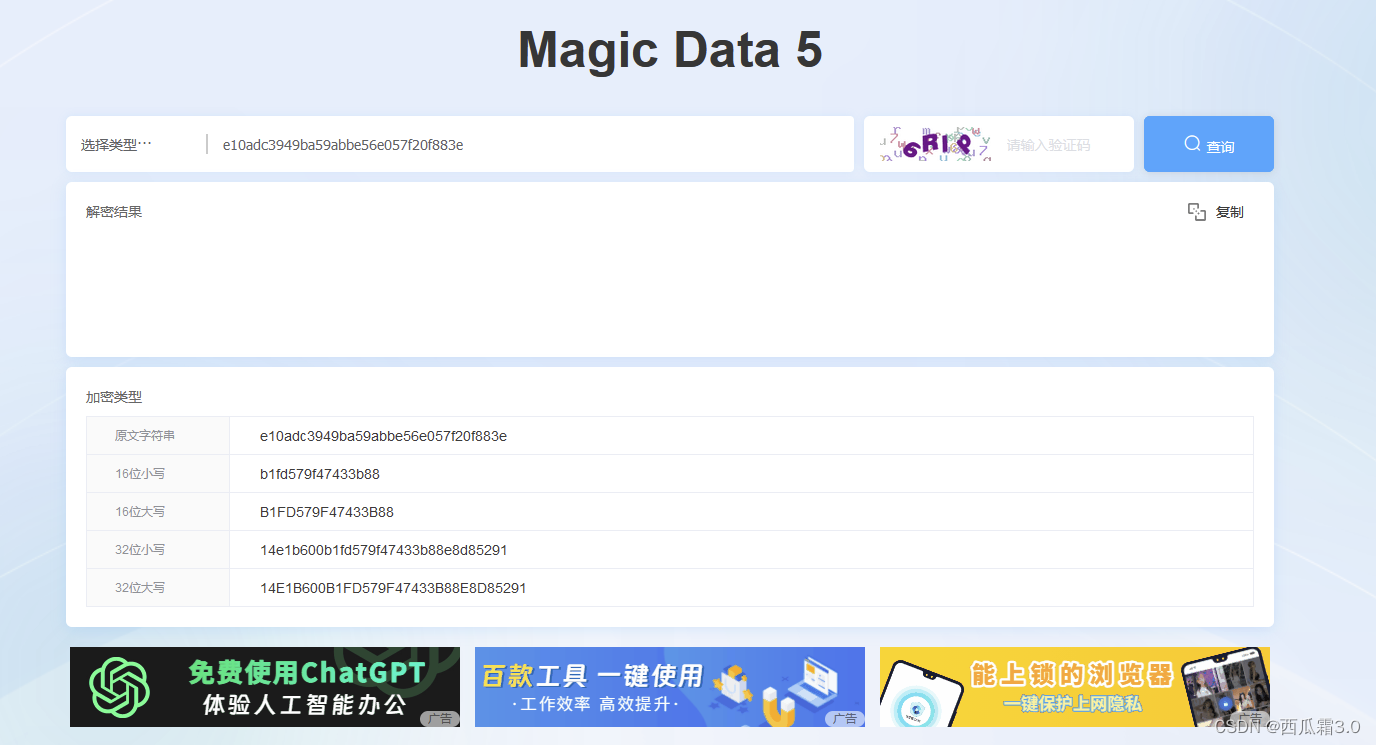Click the 广告 label on the ChatGPT banner
Screen dimensions: 1376x745
point(440,718)
